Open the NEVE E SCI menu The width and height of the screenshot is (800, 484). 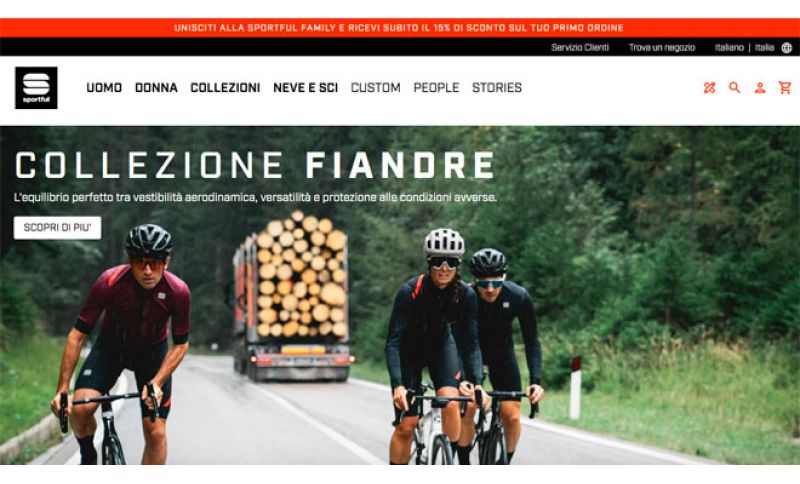pos(306,88)
